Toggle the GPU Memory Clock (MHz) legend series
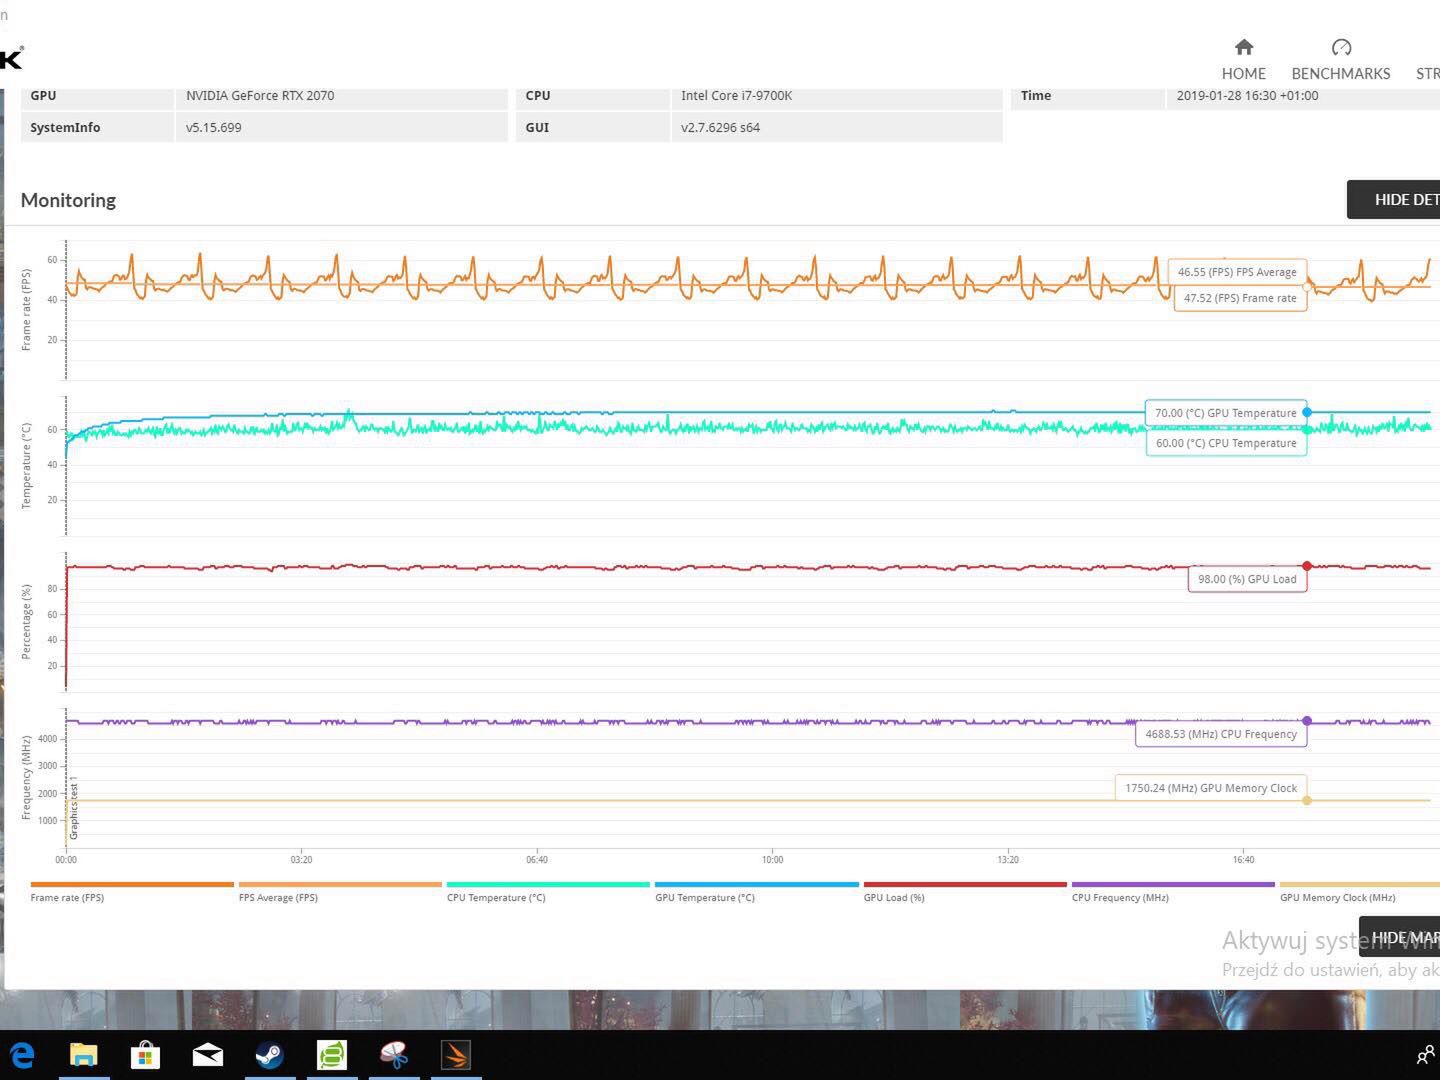Viewport: 1440px width, 1080px height. 1360,892
